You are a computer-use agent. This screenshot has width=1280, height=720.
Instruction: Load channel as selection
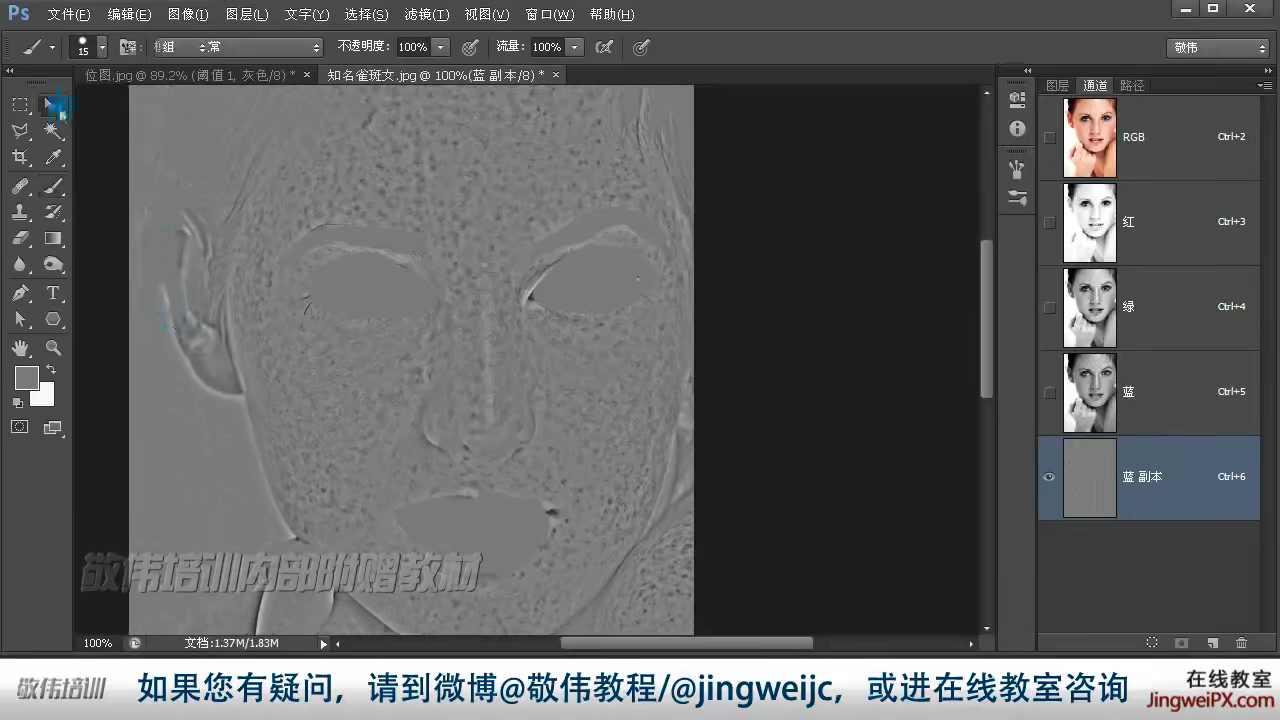pyautogui.click(x=1152, y=643)
